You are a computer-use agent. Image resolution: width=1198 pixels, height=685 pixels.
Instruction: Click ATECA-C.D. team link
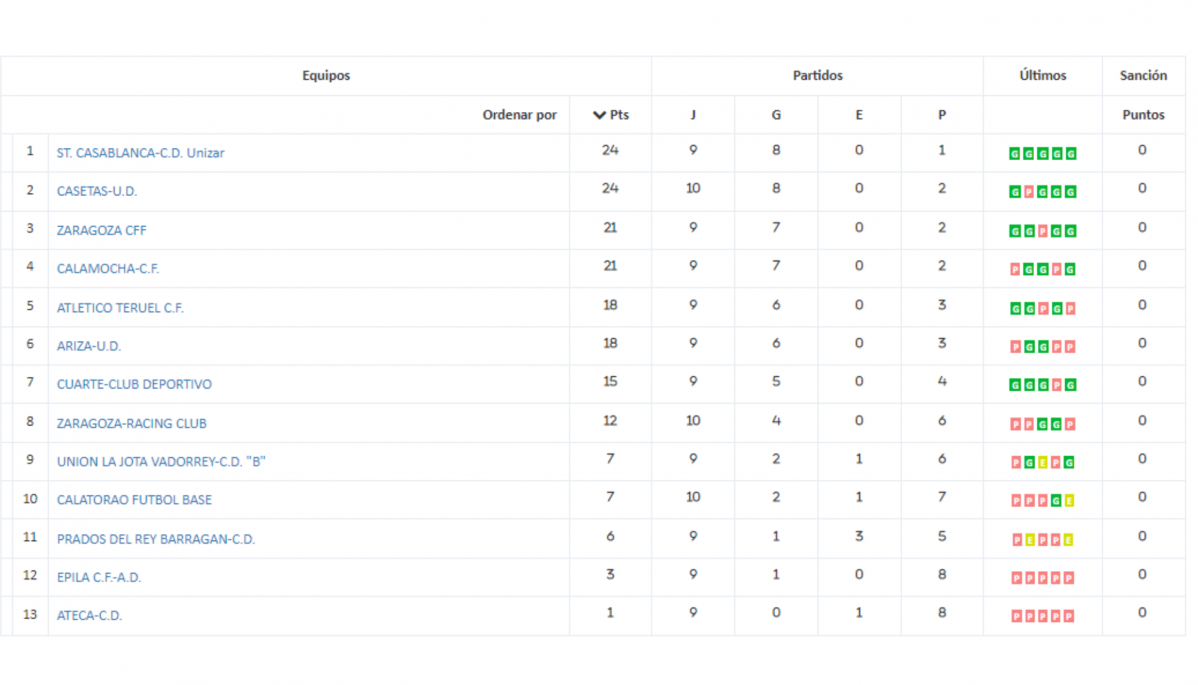(89, 616)
